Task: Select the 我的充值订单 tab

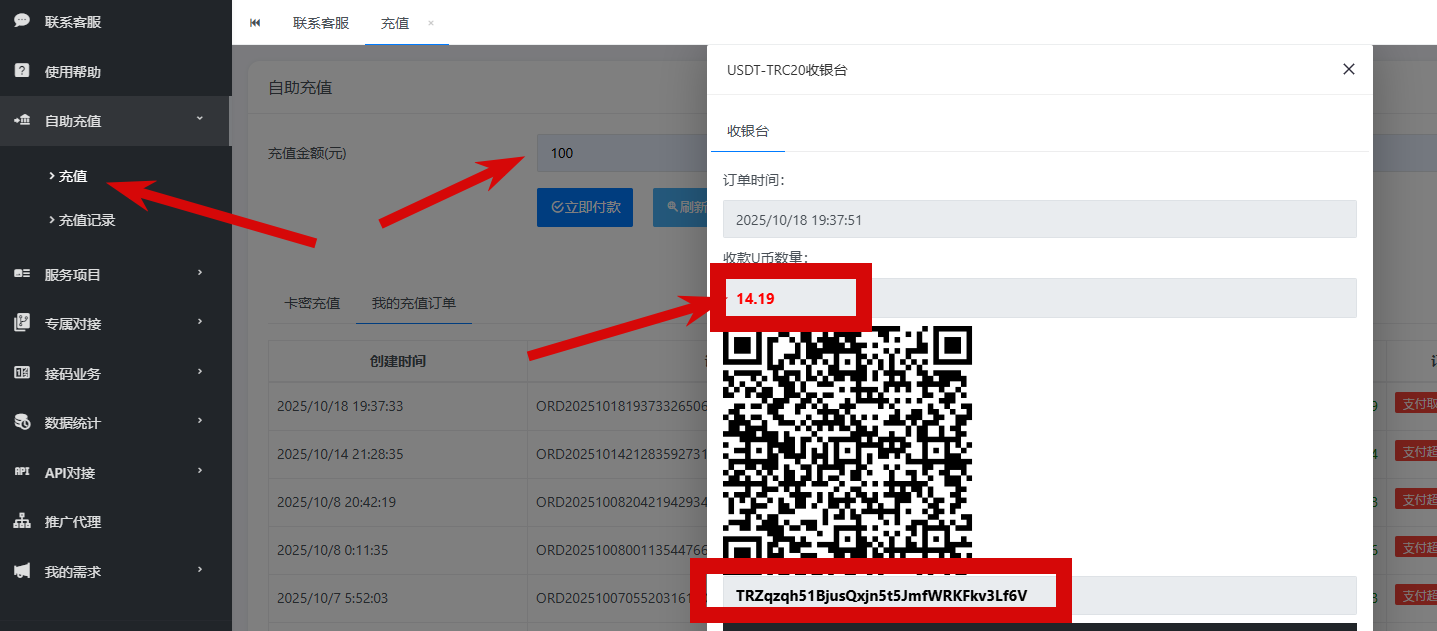Action: click(414, 302)
